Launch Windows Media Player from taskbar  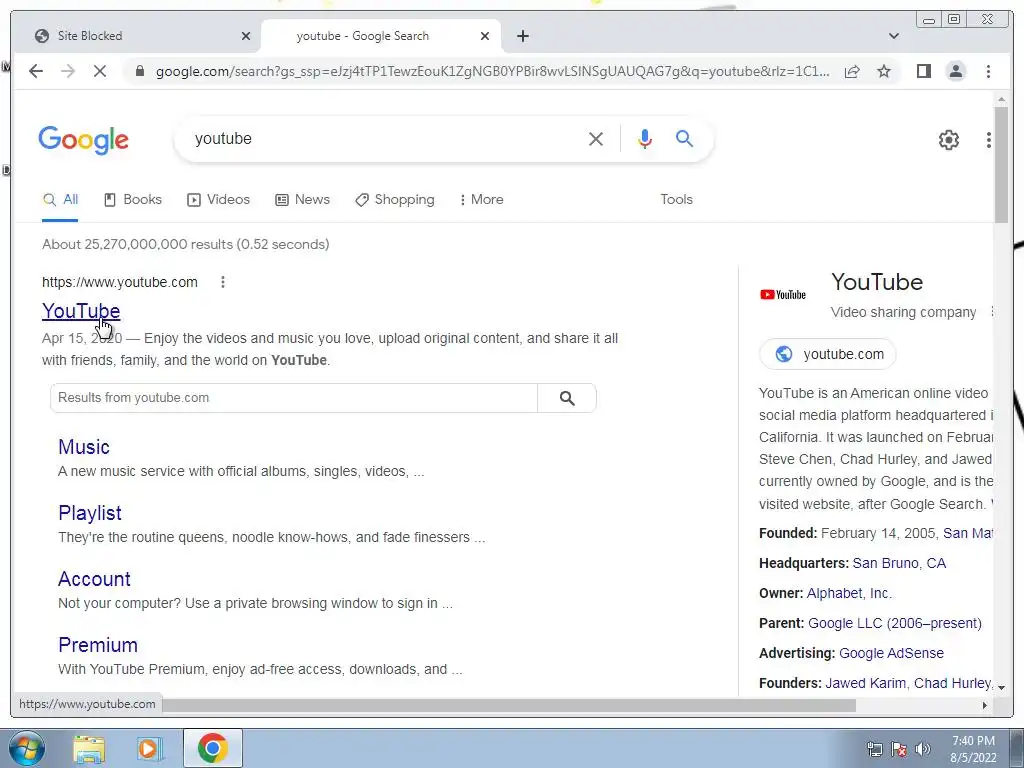pos(148,748)
